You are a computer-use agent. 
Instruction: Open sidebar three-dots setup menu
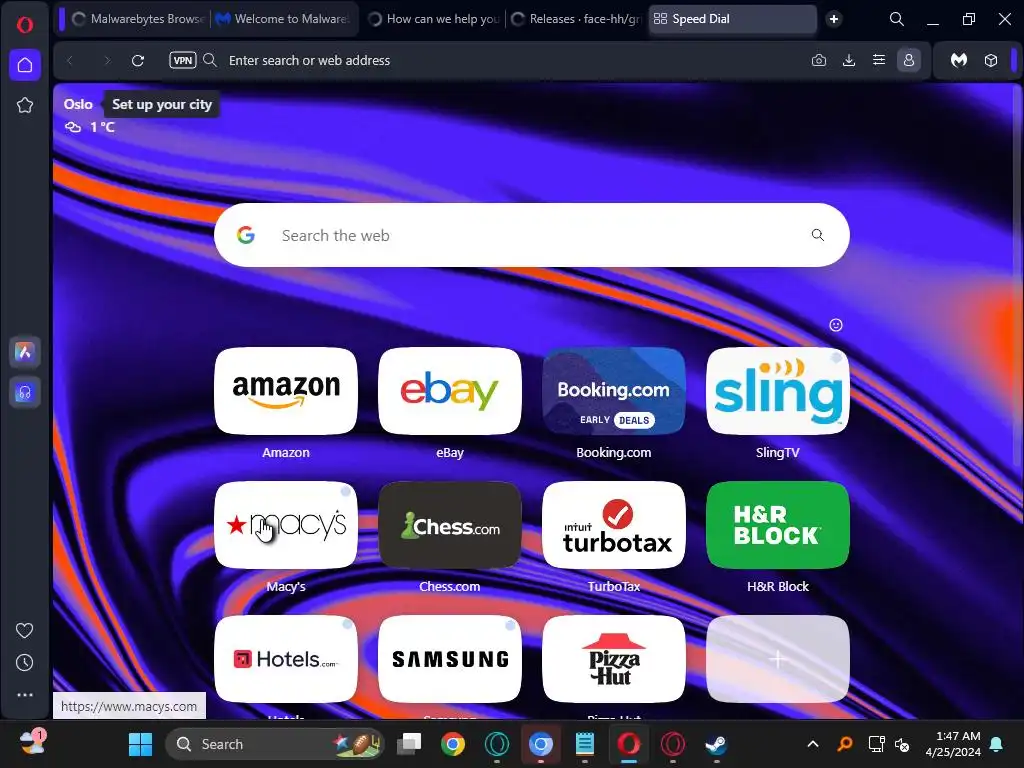25,695
